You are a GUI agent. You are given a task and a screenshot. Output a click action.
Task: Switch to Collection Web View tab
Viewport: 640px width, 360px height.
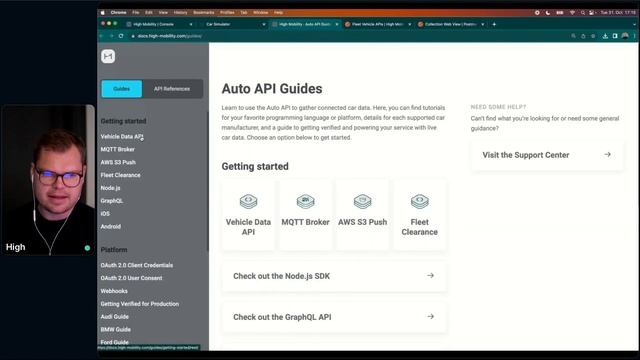(451, 24)
